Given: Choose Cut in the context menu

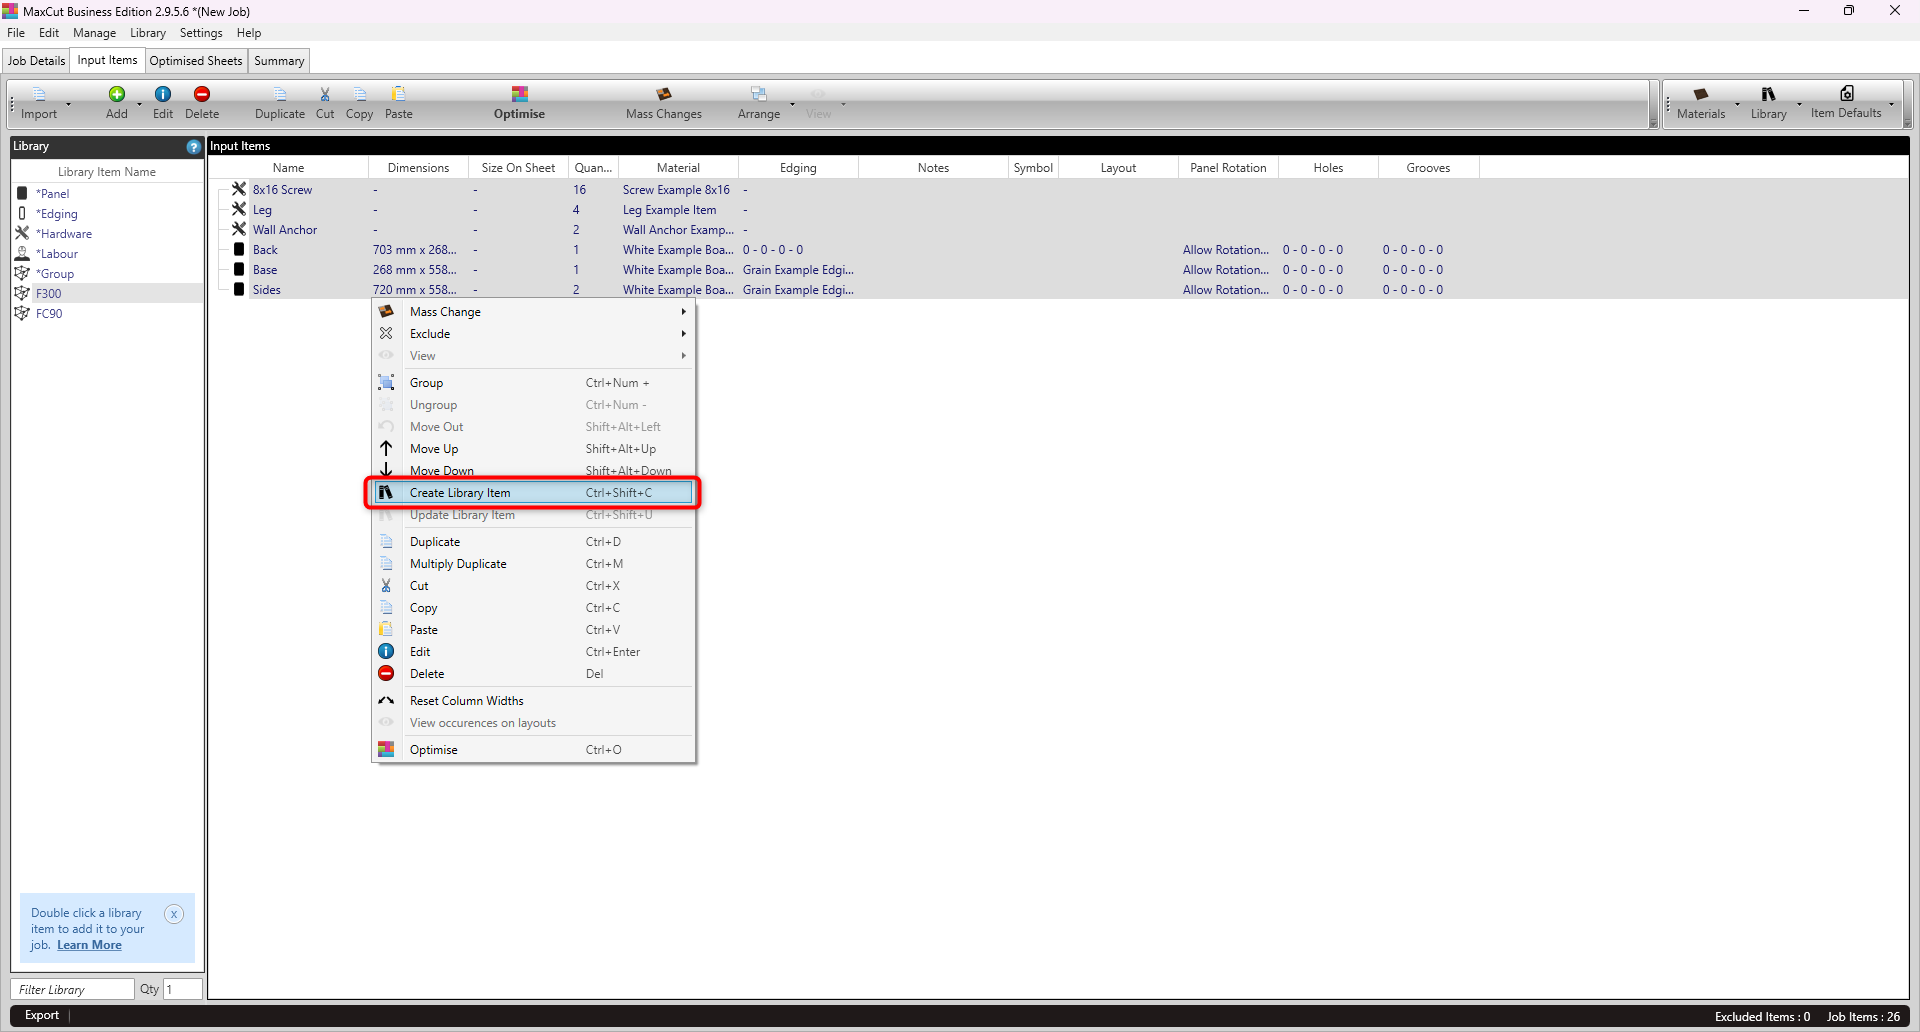Looking at the screenshot, I should pos(534,586).
